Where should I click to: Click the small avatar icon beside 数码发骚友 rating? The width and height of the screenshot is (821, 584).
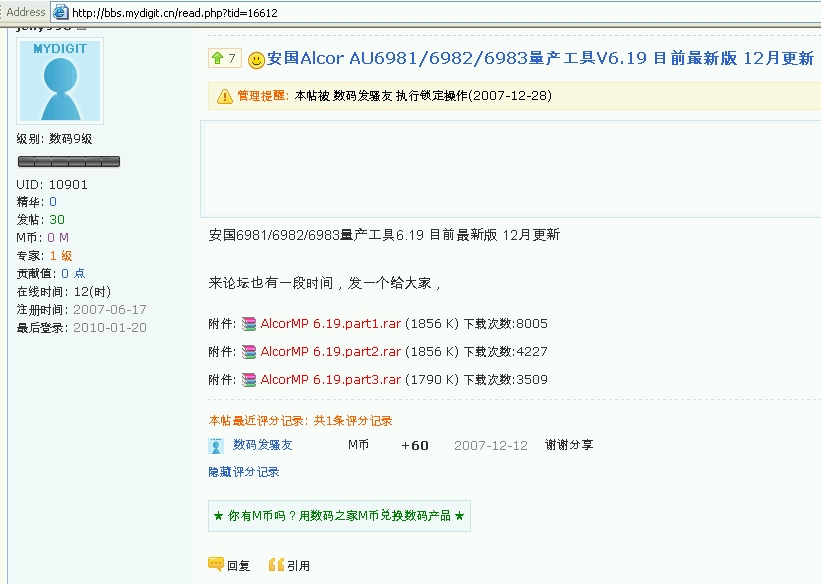point(216,446)
